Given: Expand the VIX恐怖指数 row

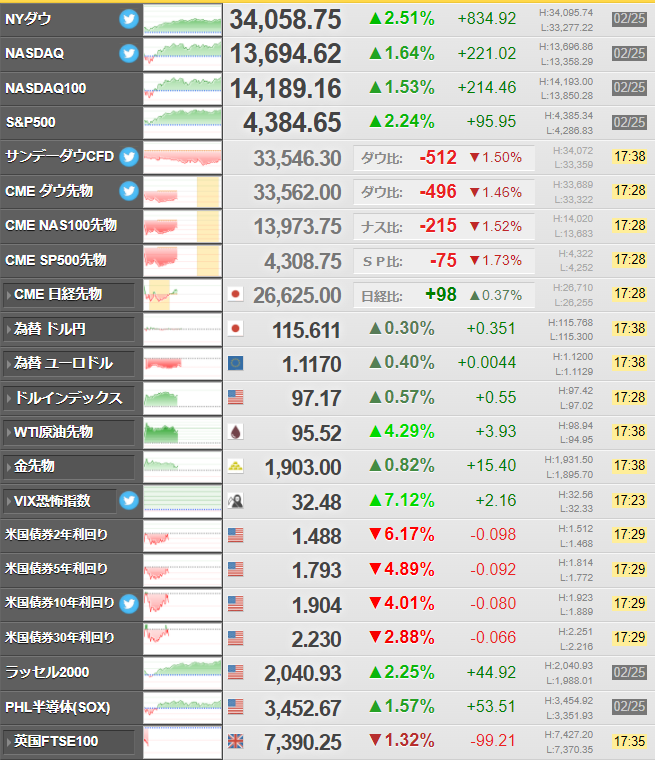Looking at the screenshot, I should click(x=60, y=501).
